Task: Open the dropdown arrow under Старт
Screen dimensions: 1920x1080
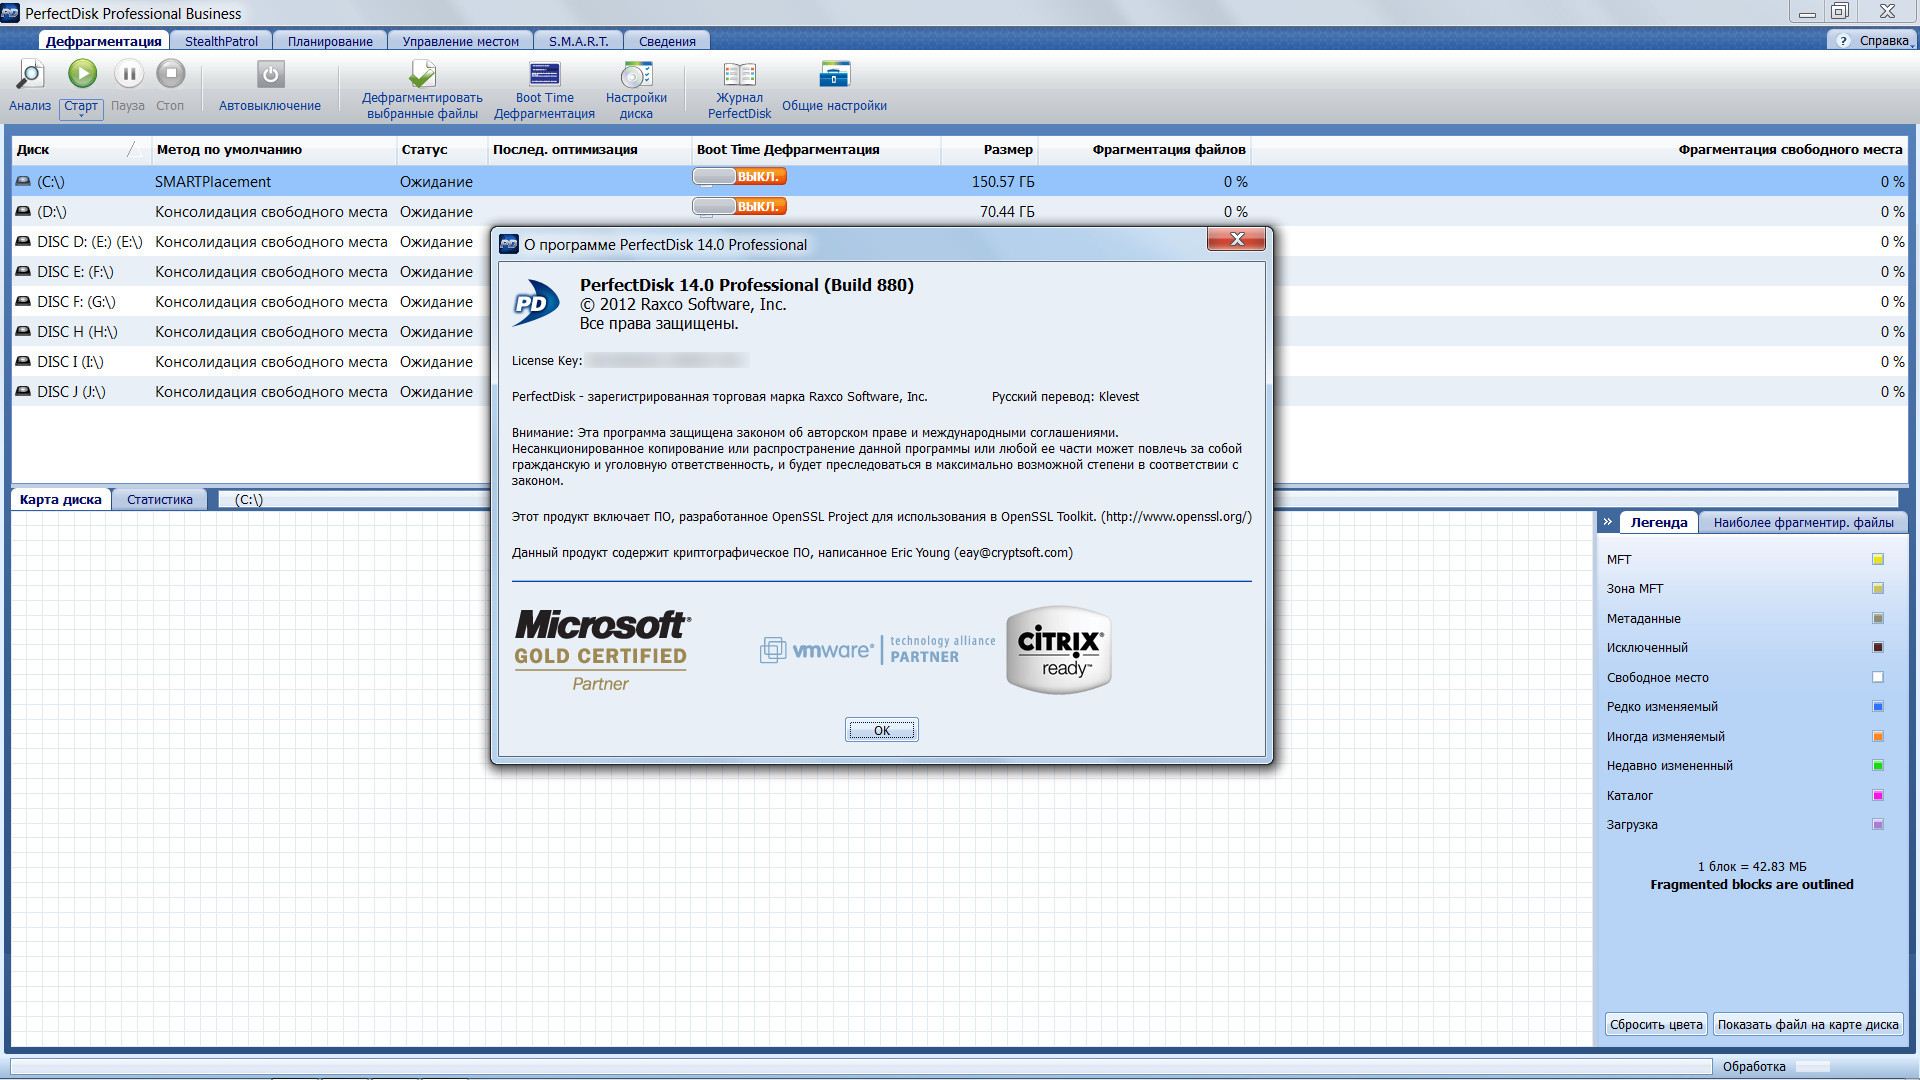Action: [81, 116]
